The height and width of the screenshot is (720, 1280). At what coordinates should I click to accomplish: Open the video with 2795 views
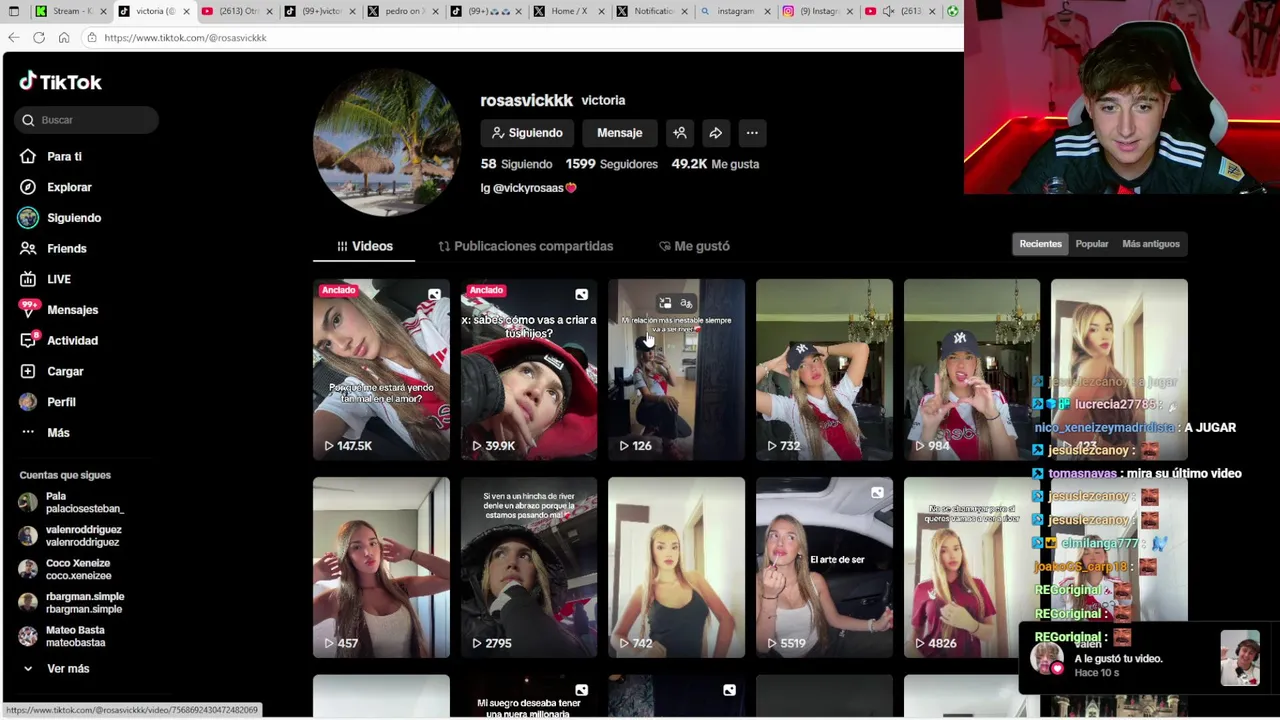coord(529,567)
